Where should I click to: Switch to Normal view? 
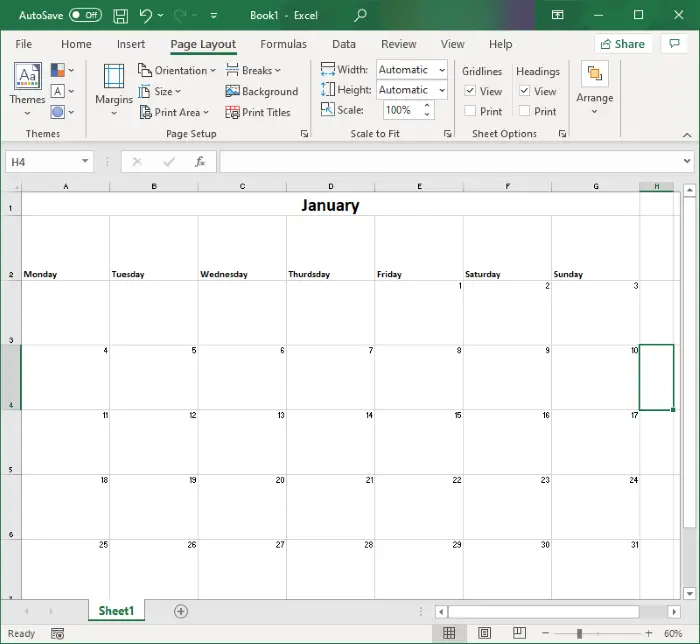point(449,633)
